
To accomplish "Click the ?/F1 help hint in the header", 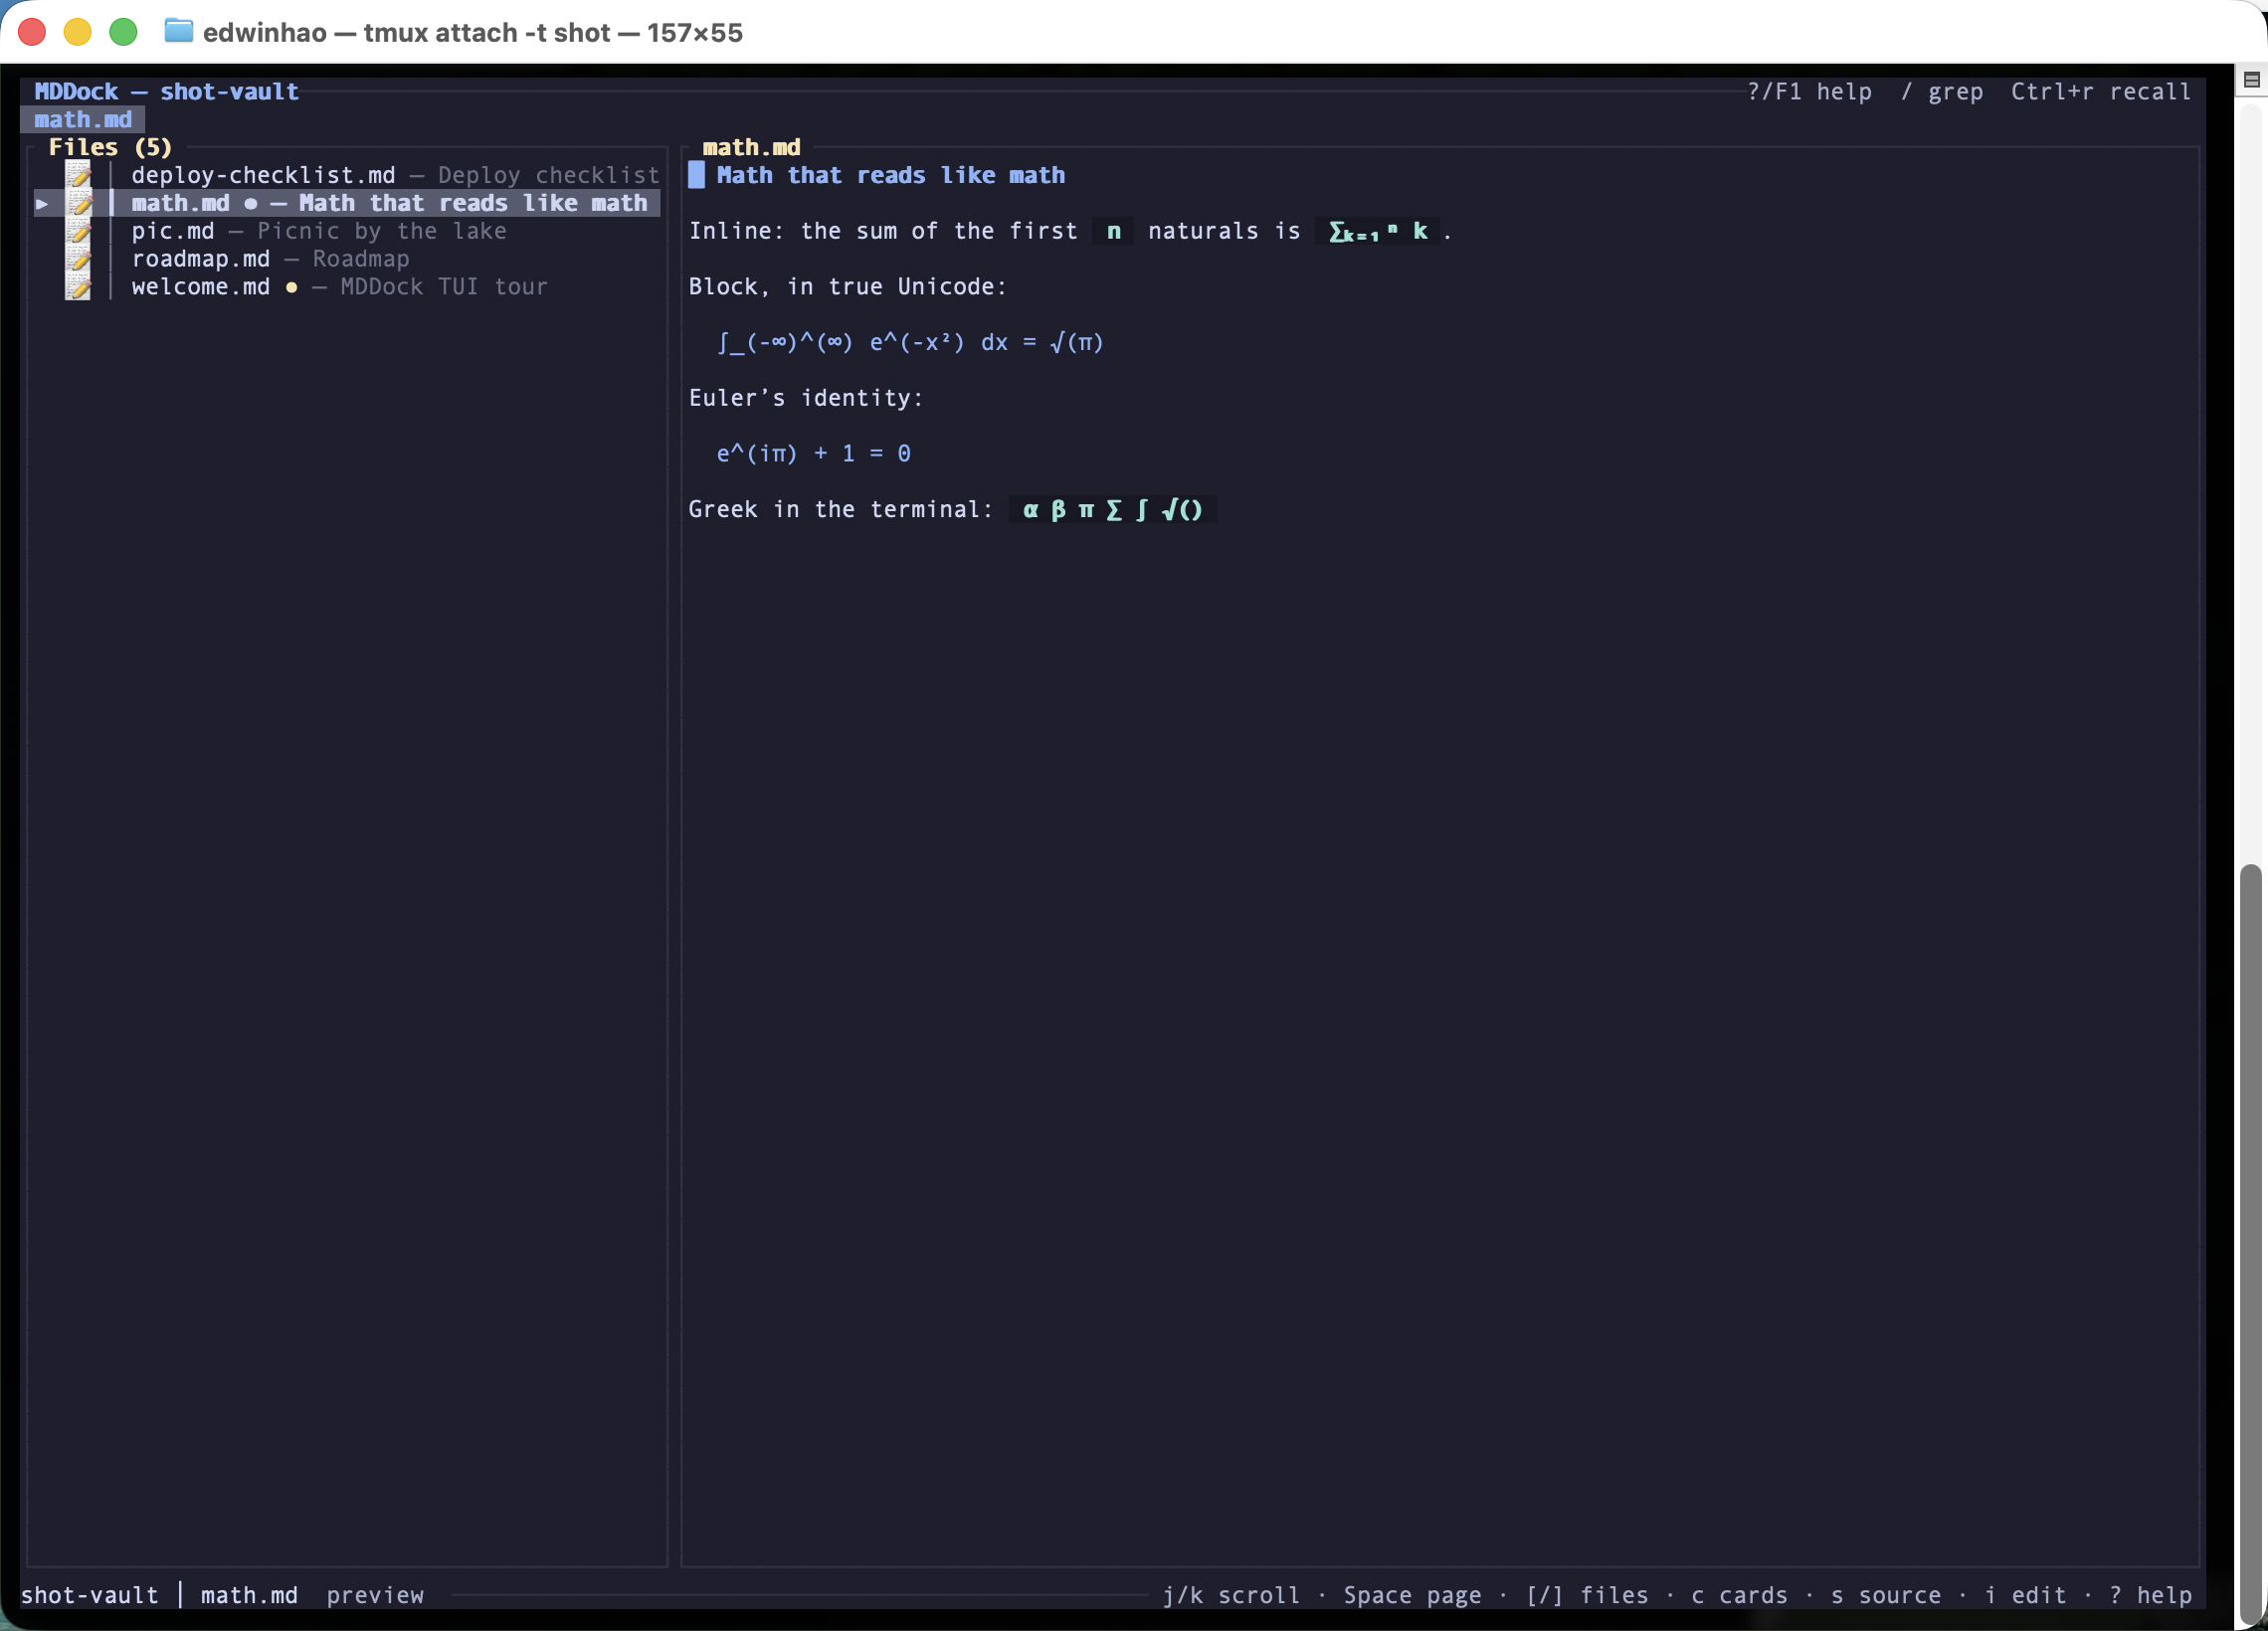I will (1809, 92).
